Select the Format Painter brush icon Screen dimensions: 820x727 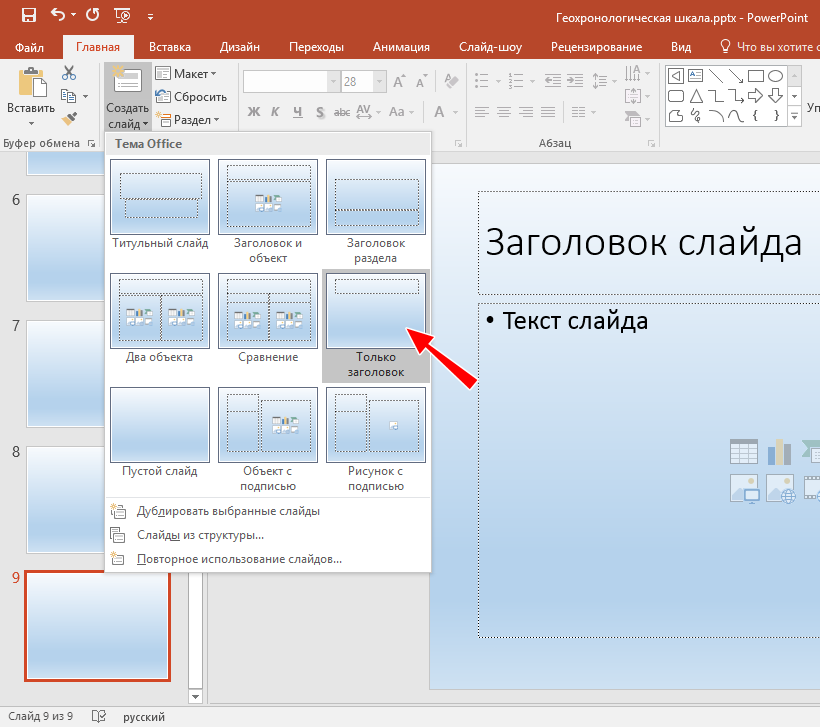[69, 118]
